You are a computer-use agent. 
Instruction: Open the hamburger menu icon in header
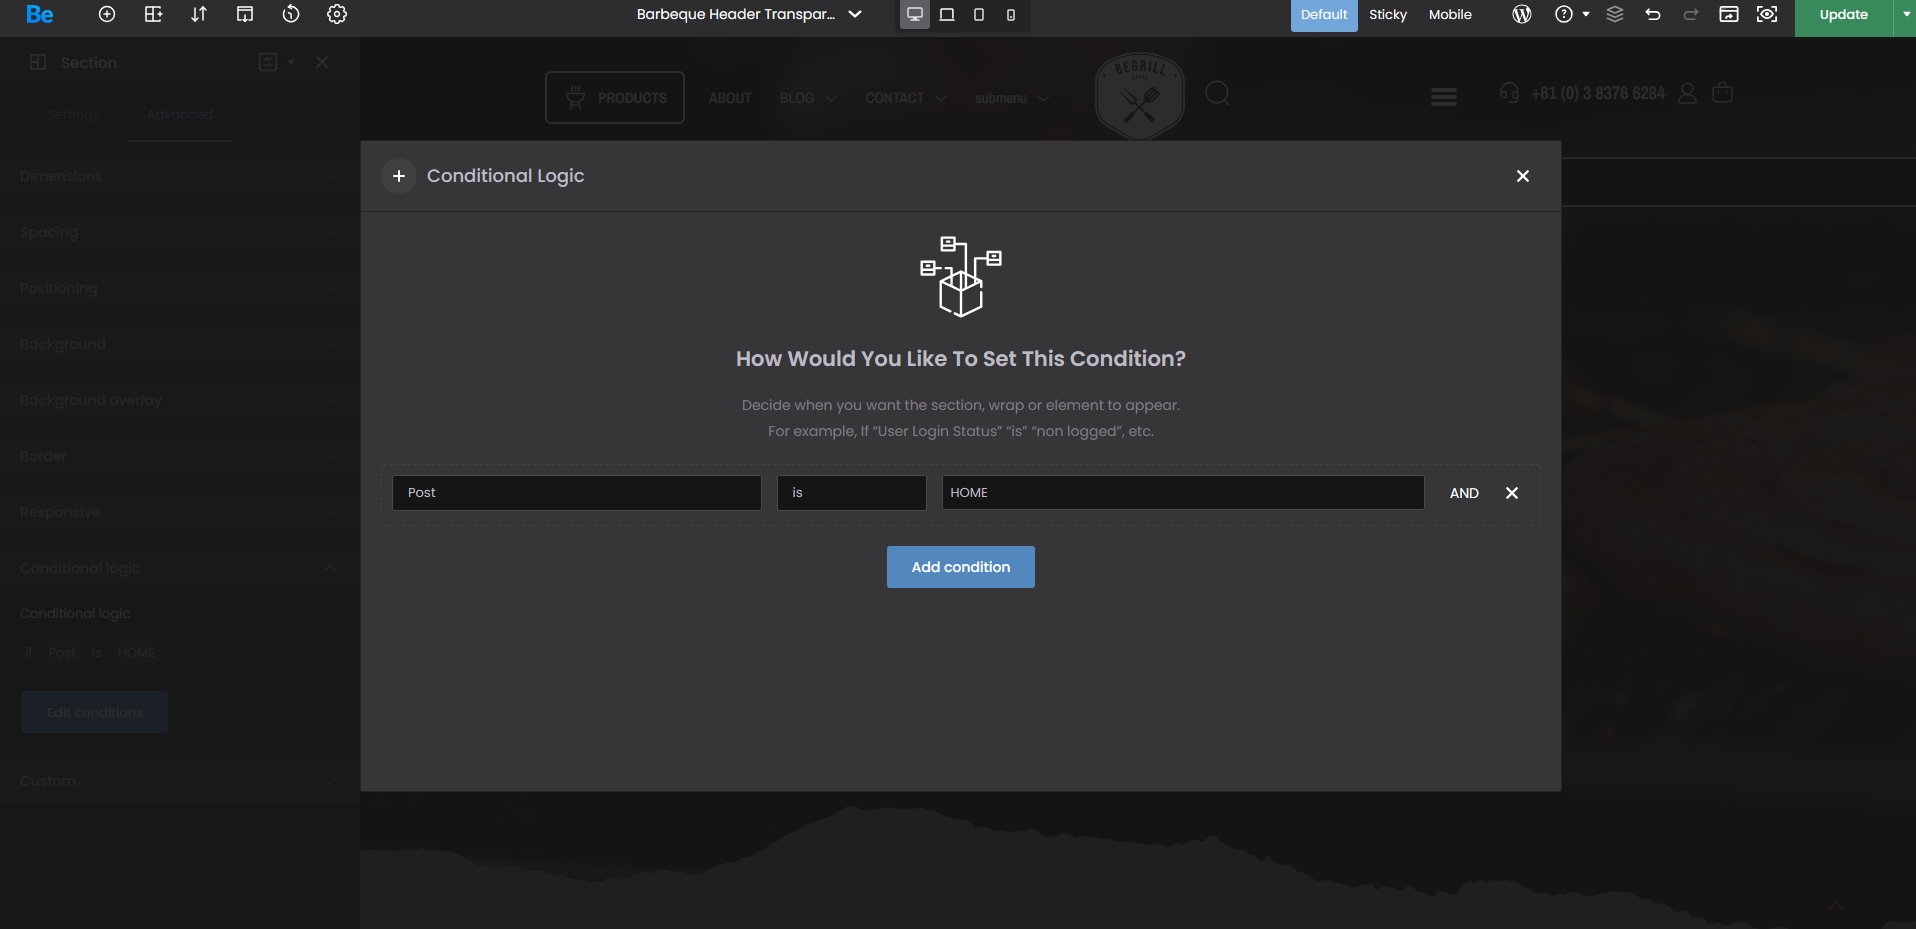1444,97
